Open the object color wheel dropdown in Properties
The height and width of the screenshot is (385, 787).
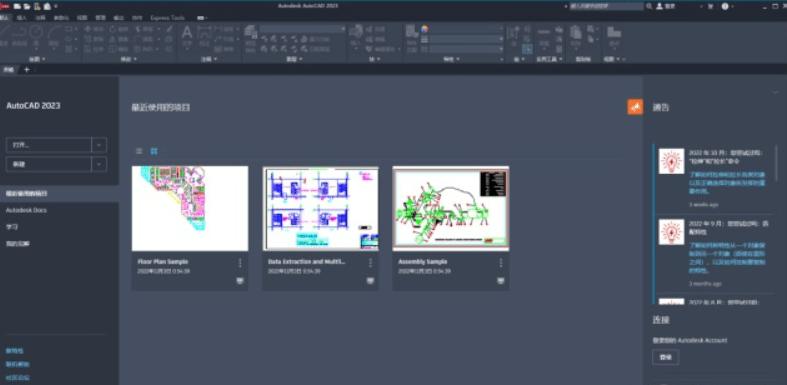coord(425,29)
